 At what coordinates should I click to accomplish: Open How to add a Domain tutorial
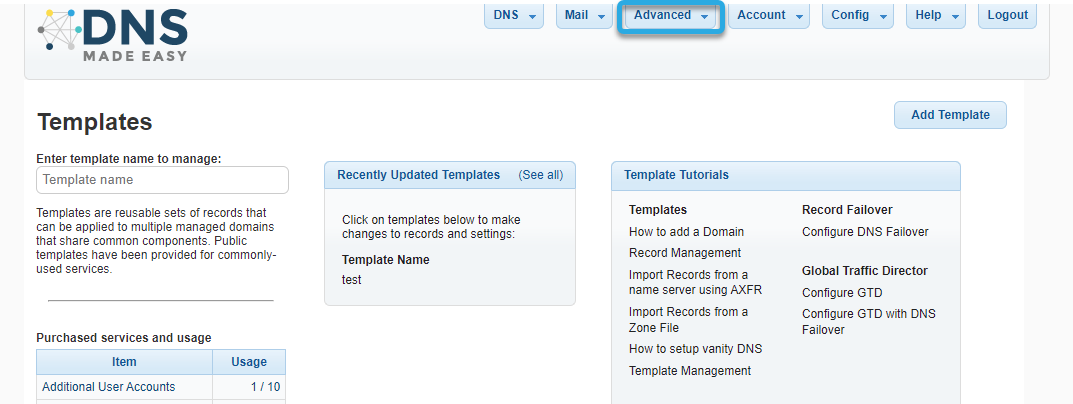[x=686, y=231]
